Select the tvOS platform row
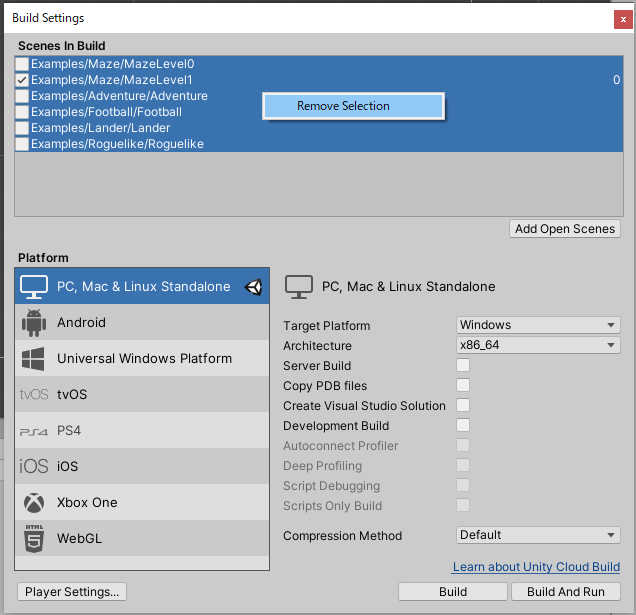Screen dimensions: 636x615 tap(142, 394)
